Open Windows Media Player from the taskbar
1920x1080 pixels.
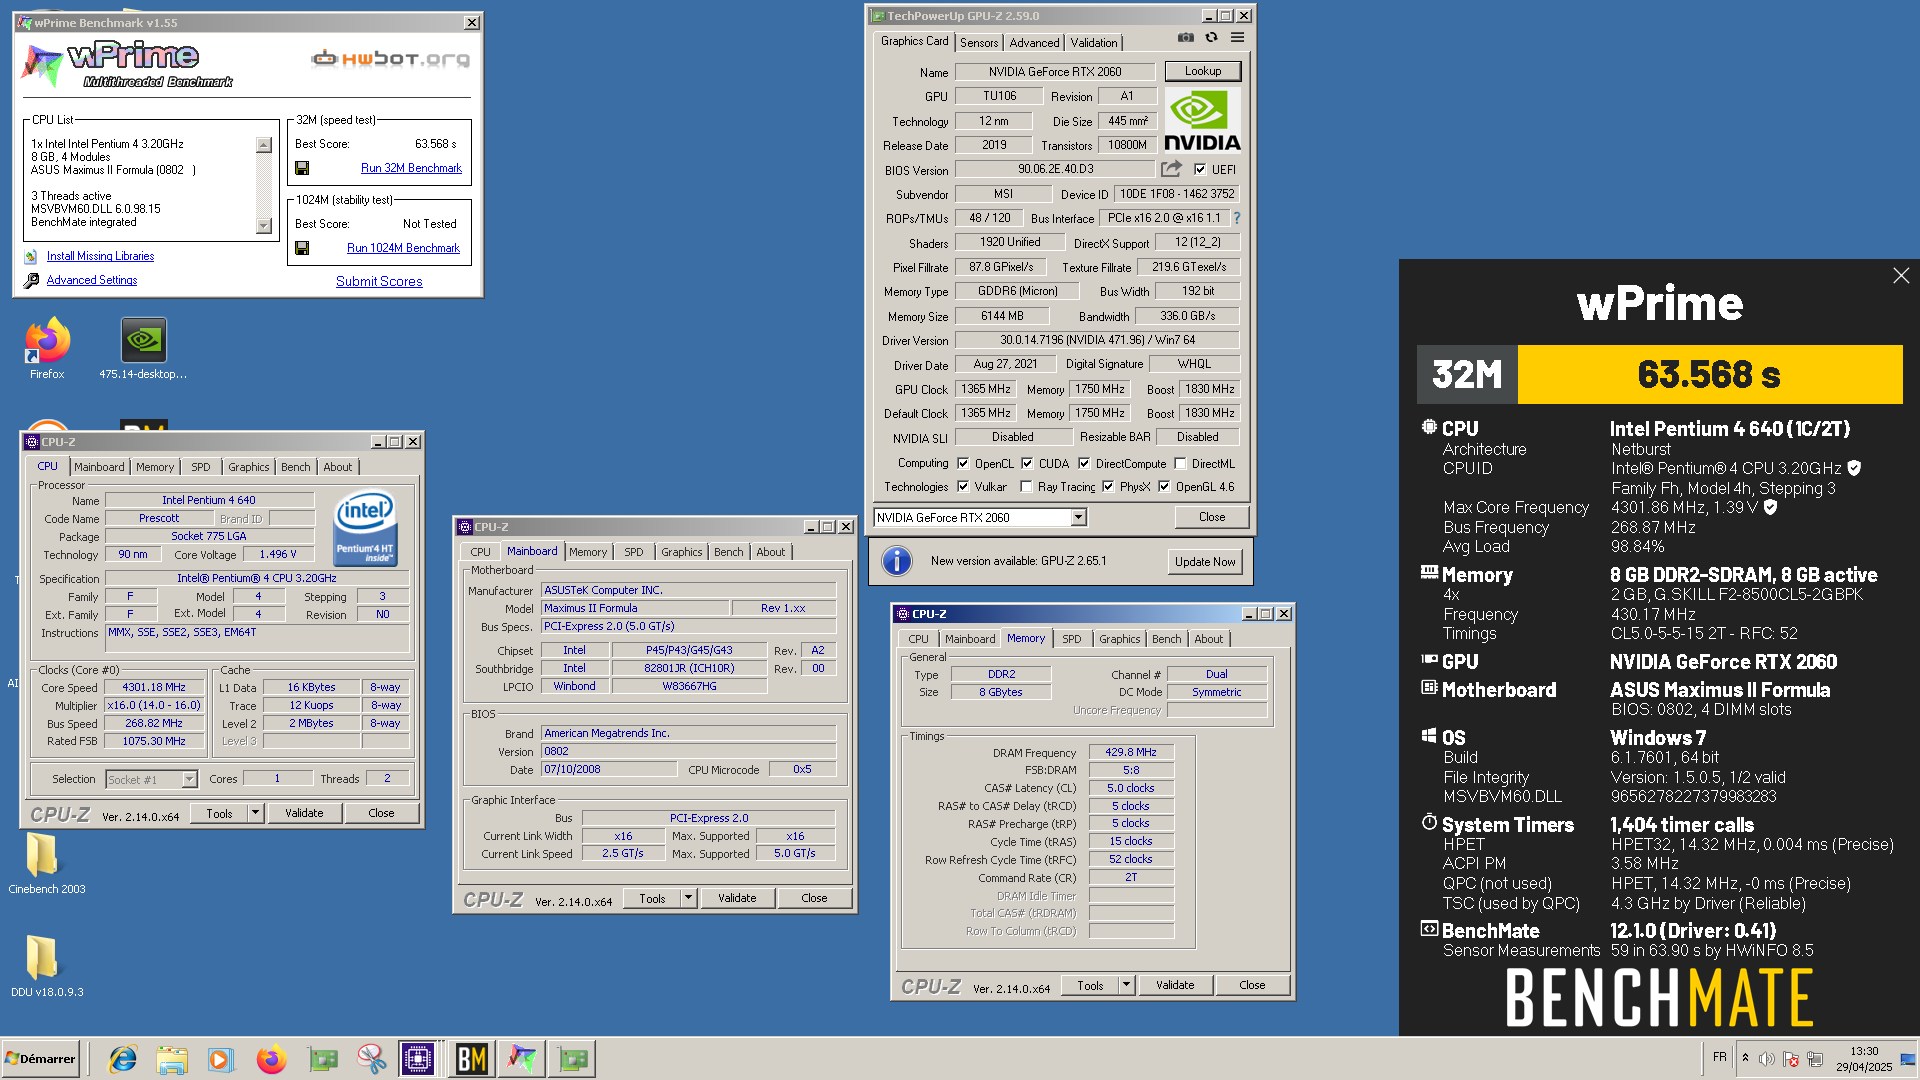(x=221, y=1059)
